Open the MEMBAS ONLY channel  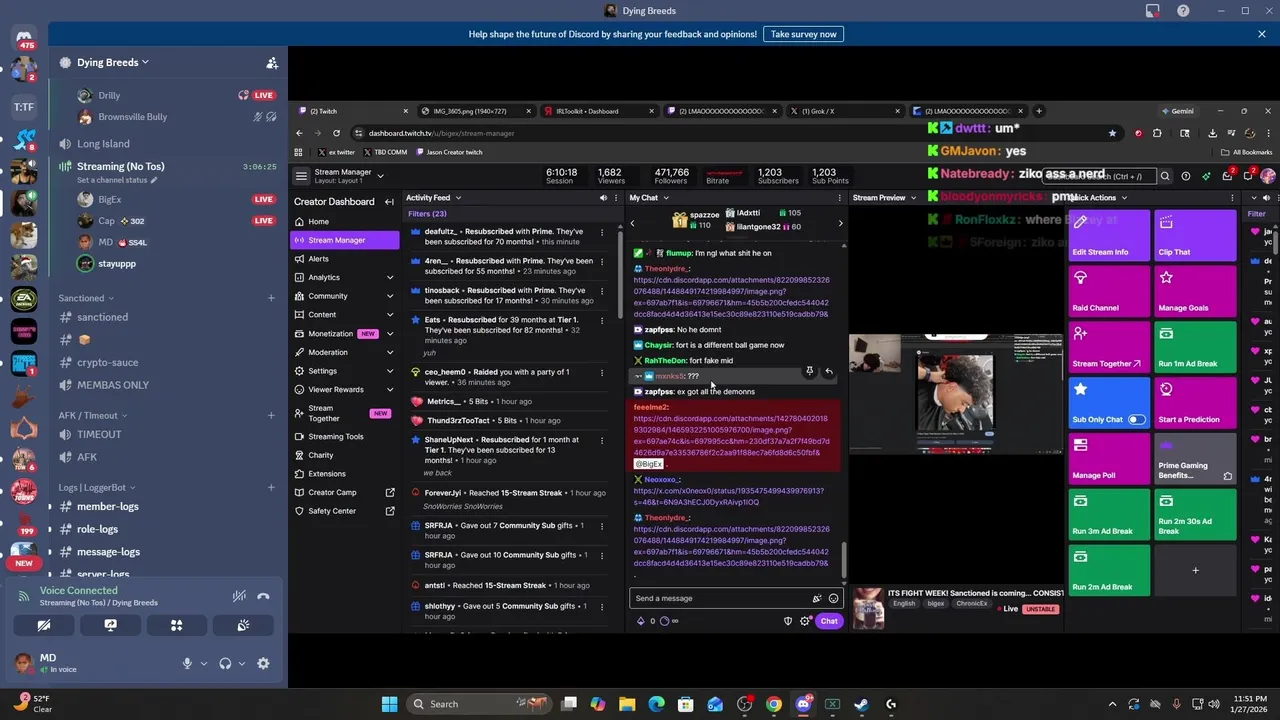pos(112,385)
